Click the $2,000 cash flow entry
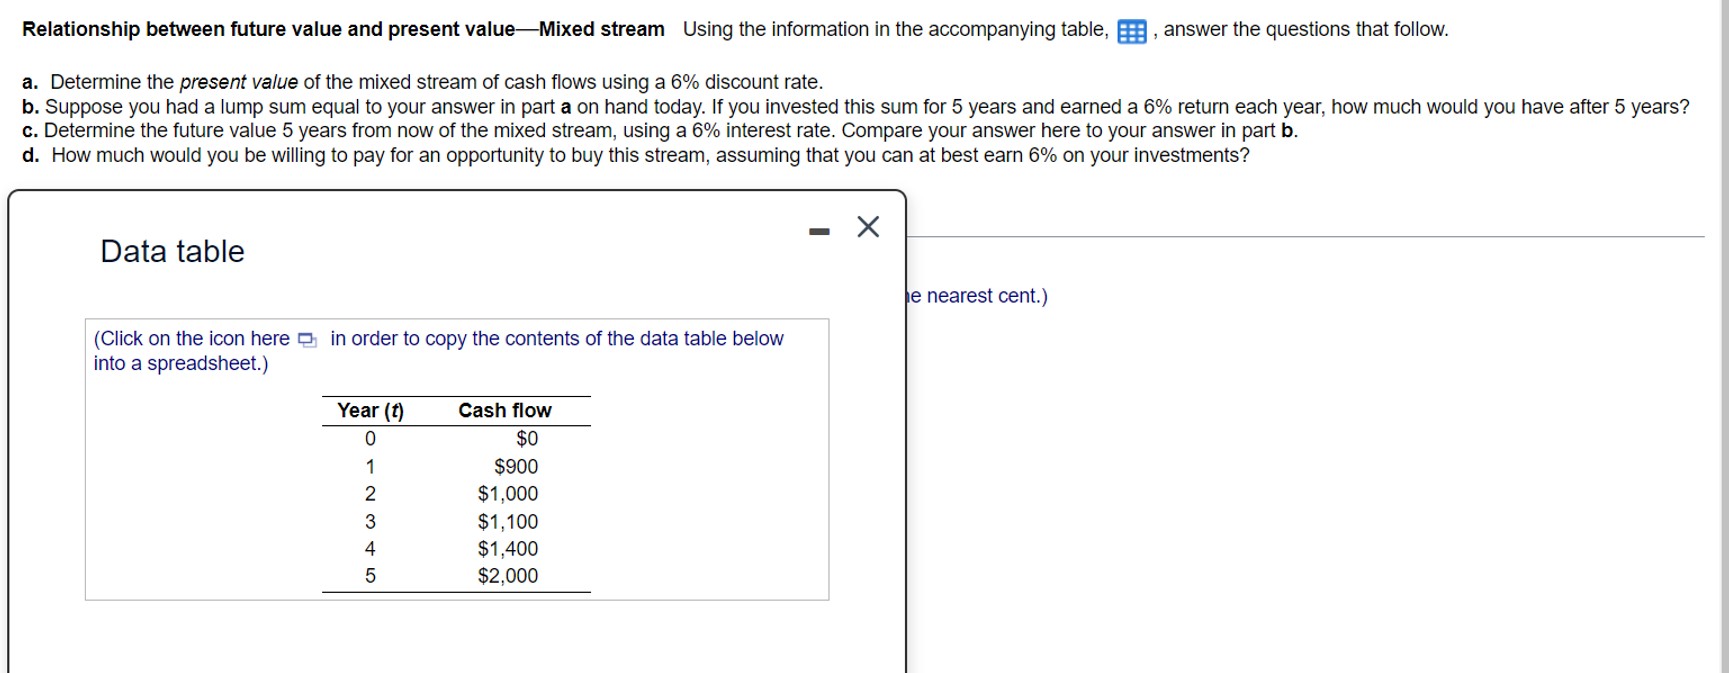The width and height of the screenshot is (1729, 673). 508,575
